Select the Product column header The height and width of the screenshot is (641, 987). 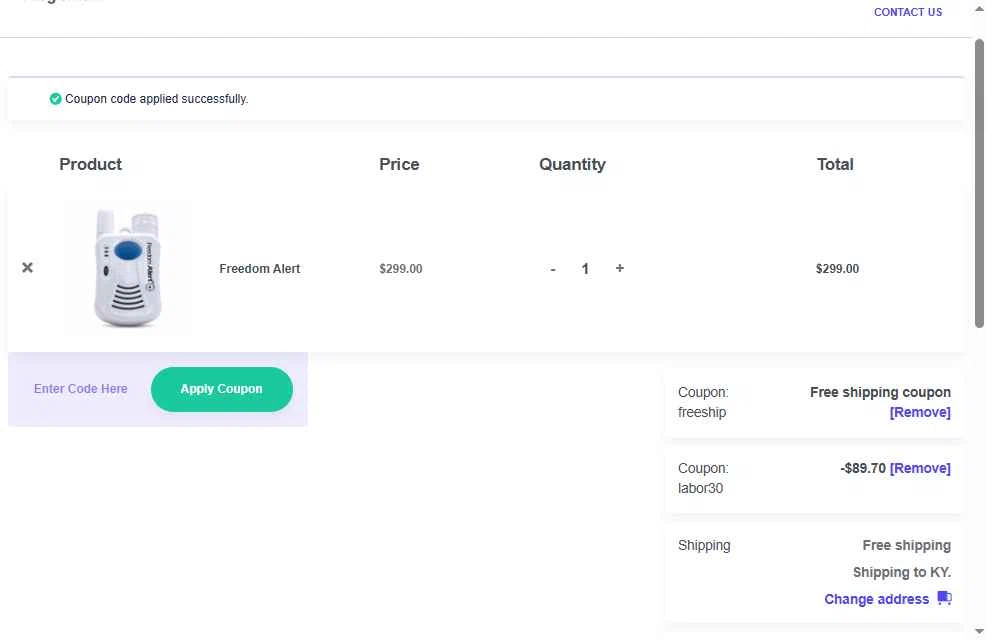91,164
